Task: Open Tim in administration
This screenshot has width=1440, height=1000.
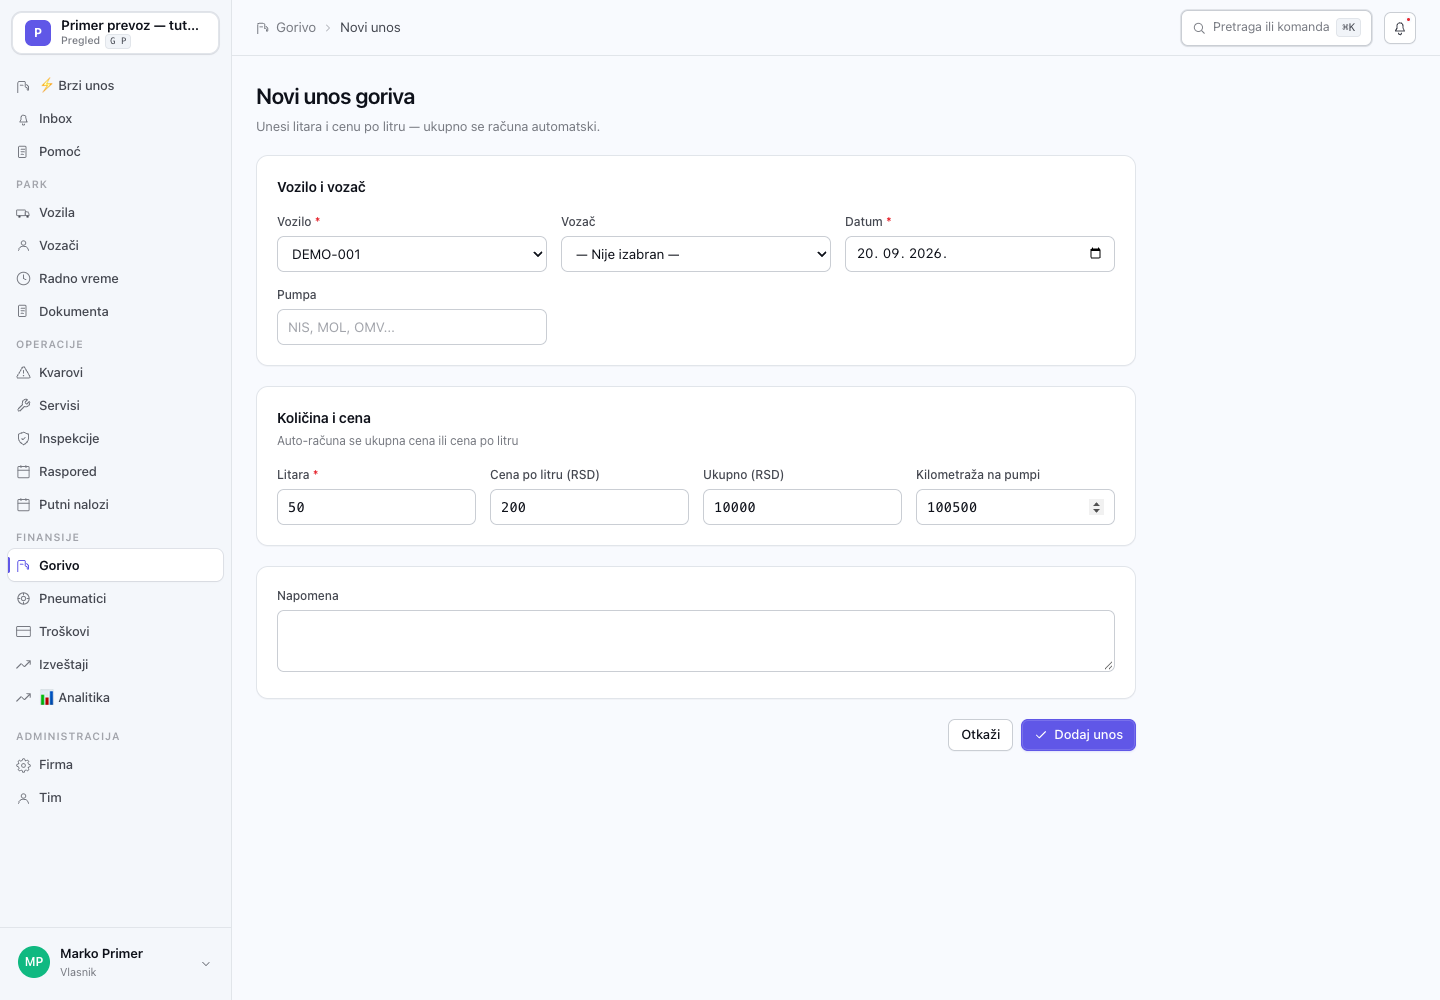Action: click(x=116, y=798)
